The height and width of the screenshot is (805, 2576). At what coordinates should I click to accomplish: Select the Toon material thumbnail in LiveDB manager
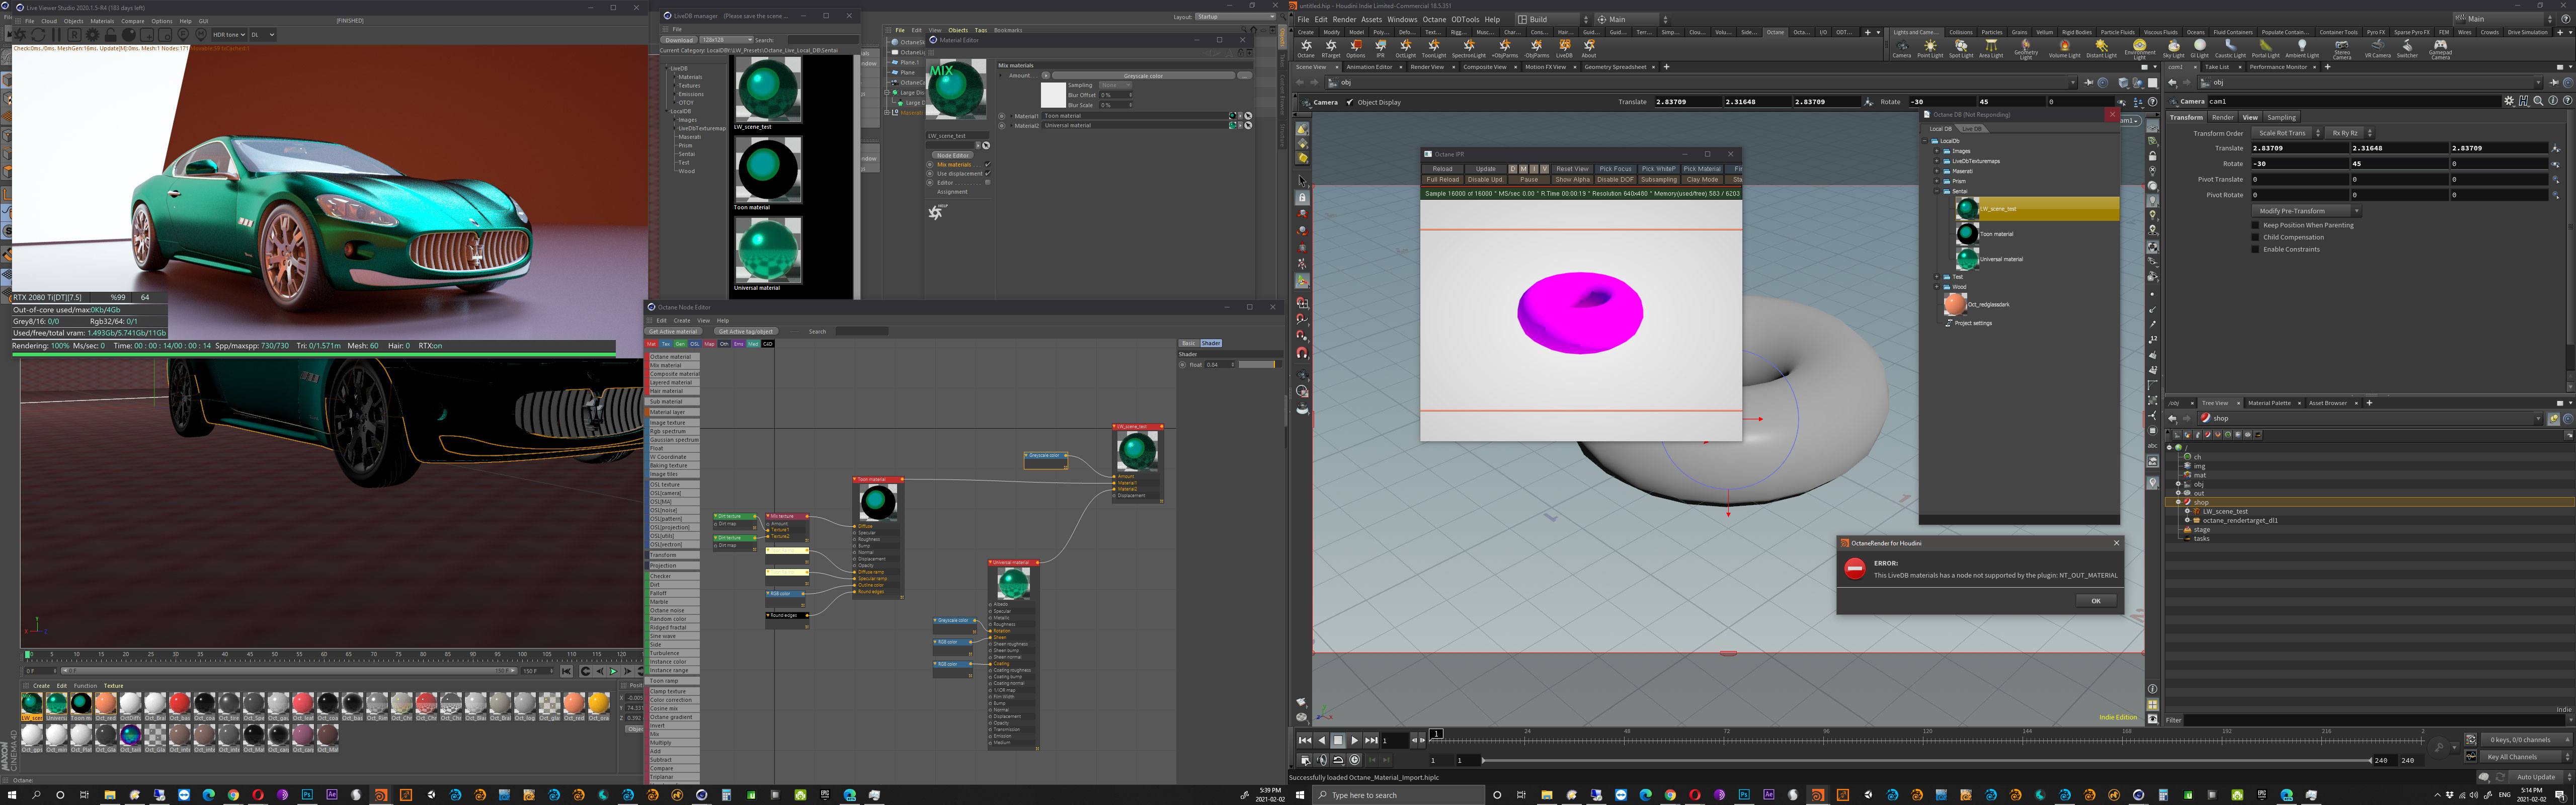coord(767,170)
